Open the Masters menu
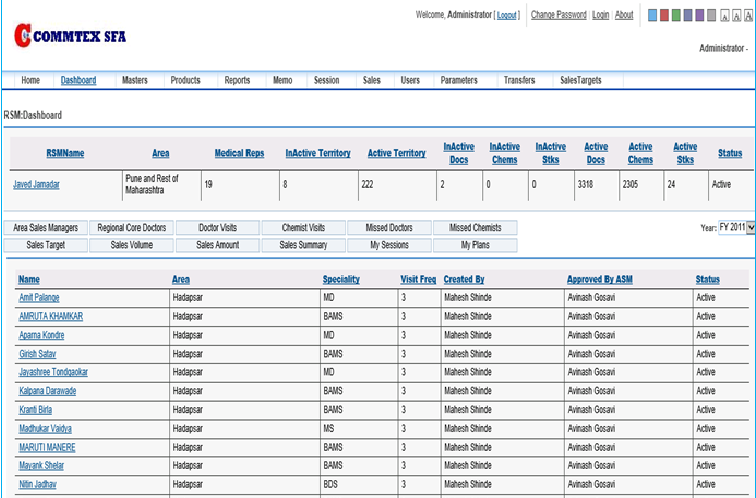This screenshot has width=756, height=498. pos(134,80)
